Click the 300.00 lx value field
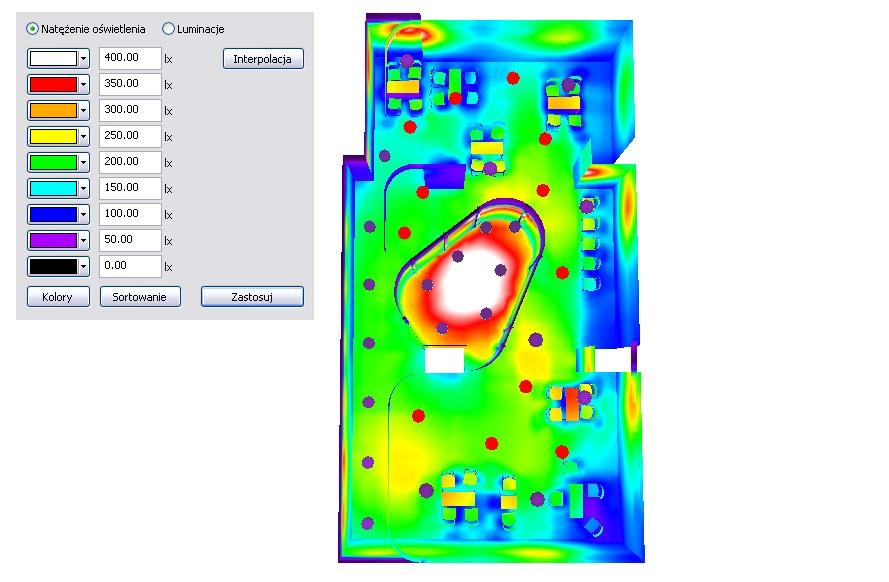This screenshot has height=582, width=889. pyautogui.click(x=130, y=111)
